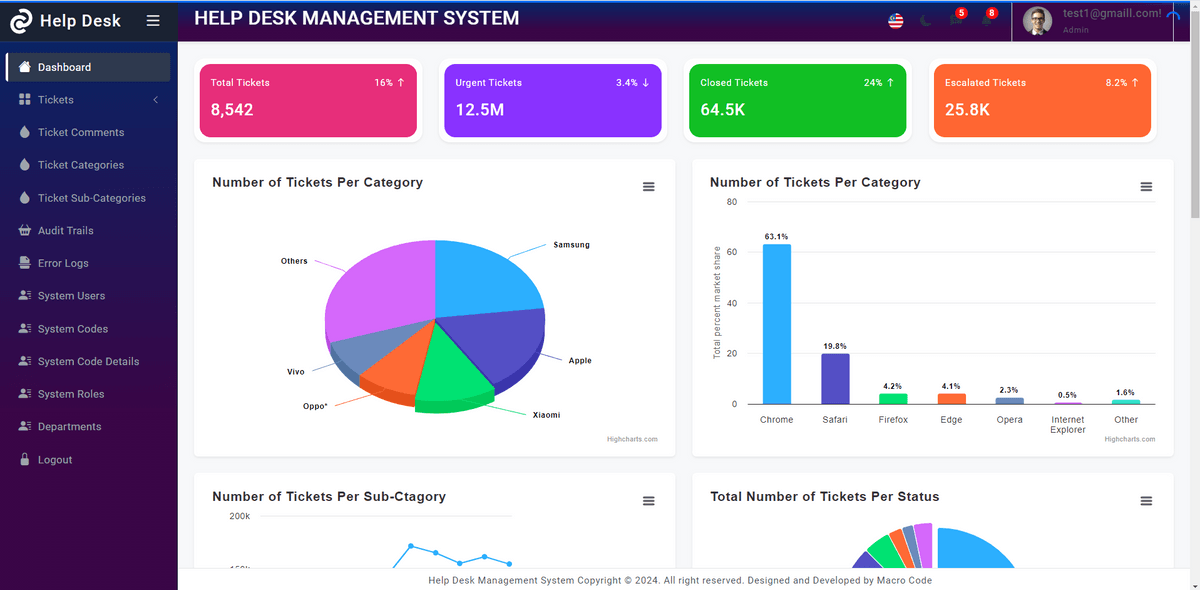Open Ticket Categories in the sidebar
The image size is (1200, 590).
[88, 165]
